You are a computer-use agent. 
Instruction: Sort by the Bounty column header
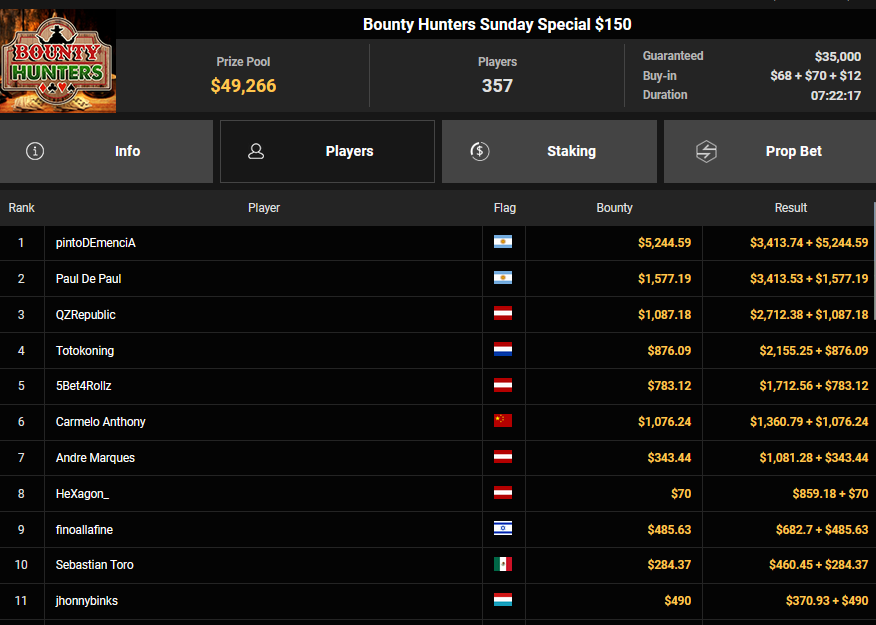(x=614, y=208)
